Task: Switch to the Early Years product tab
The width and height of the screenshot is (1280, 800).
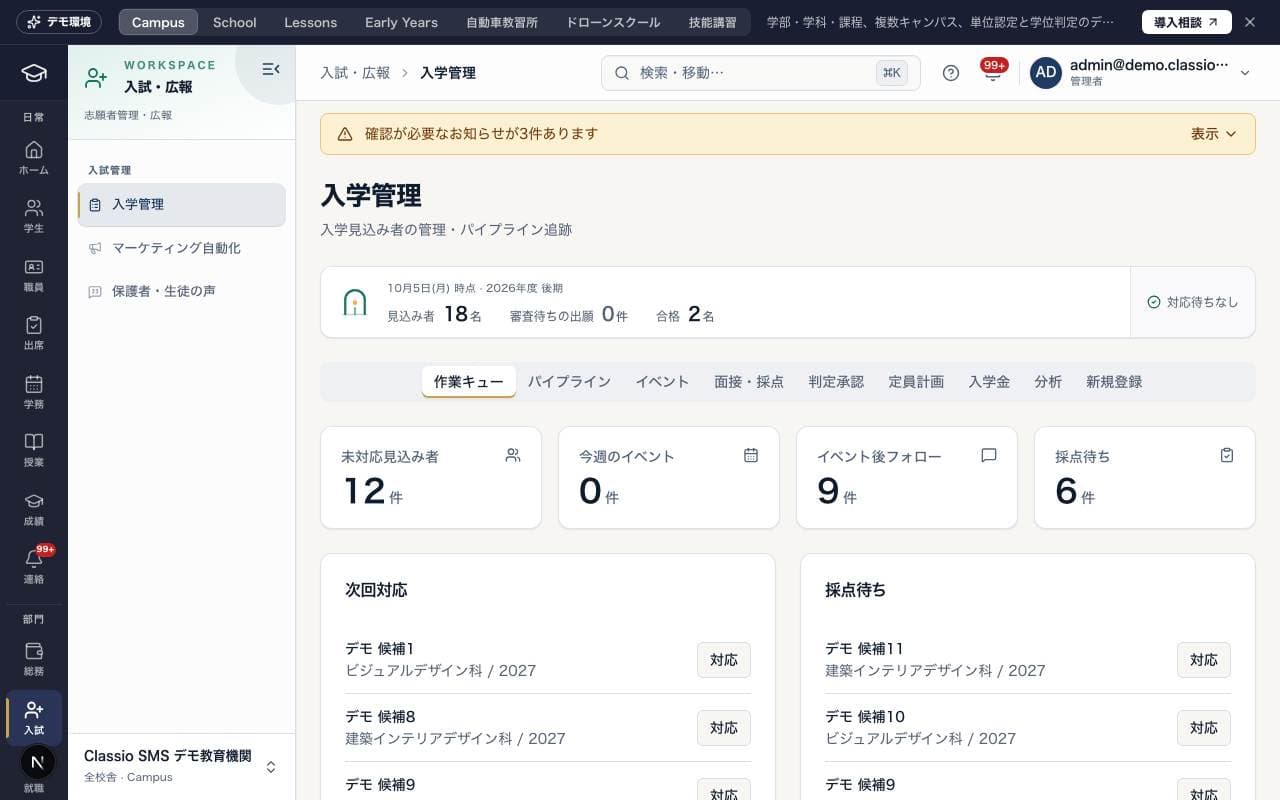Action: (x=401, y=22)
